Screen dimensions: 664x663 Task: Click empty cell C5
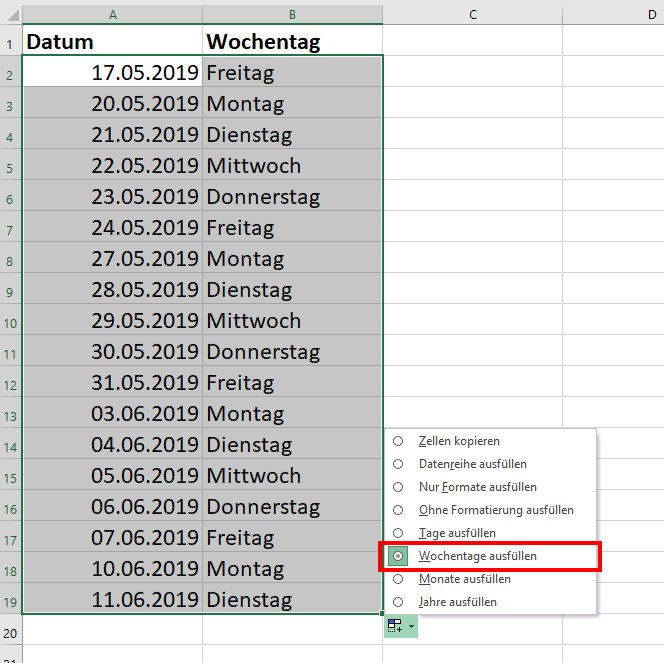pyautogui.click(x=473, y=164)
